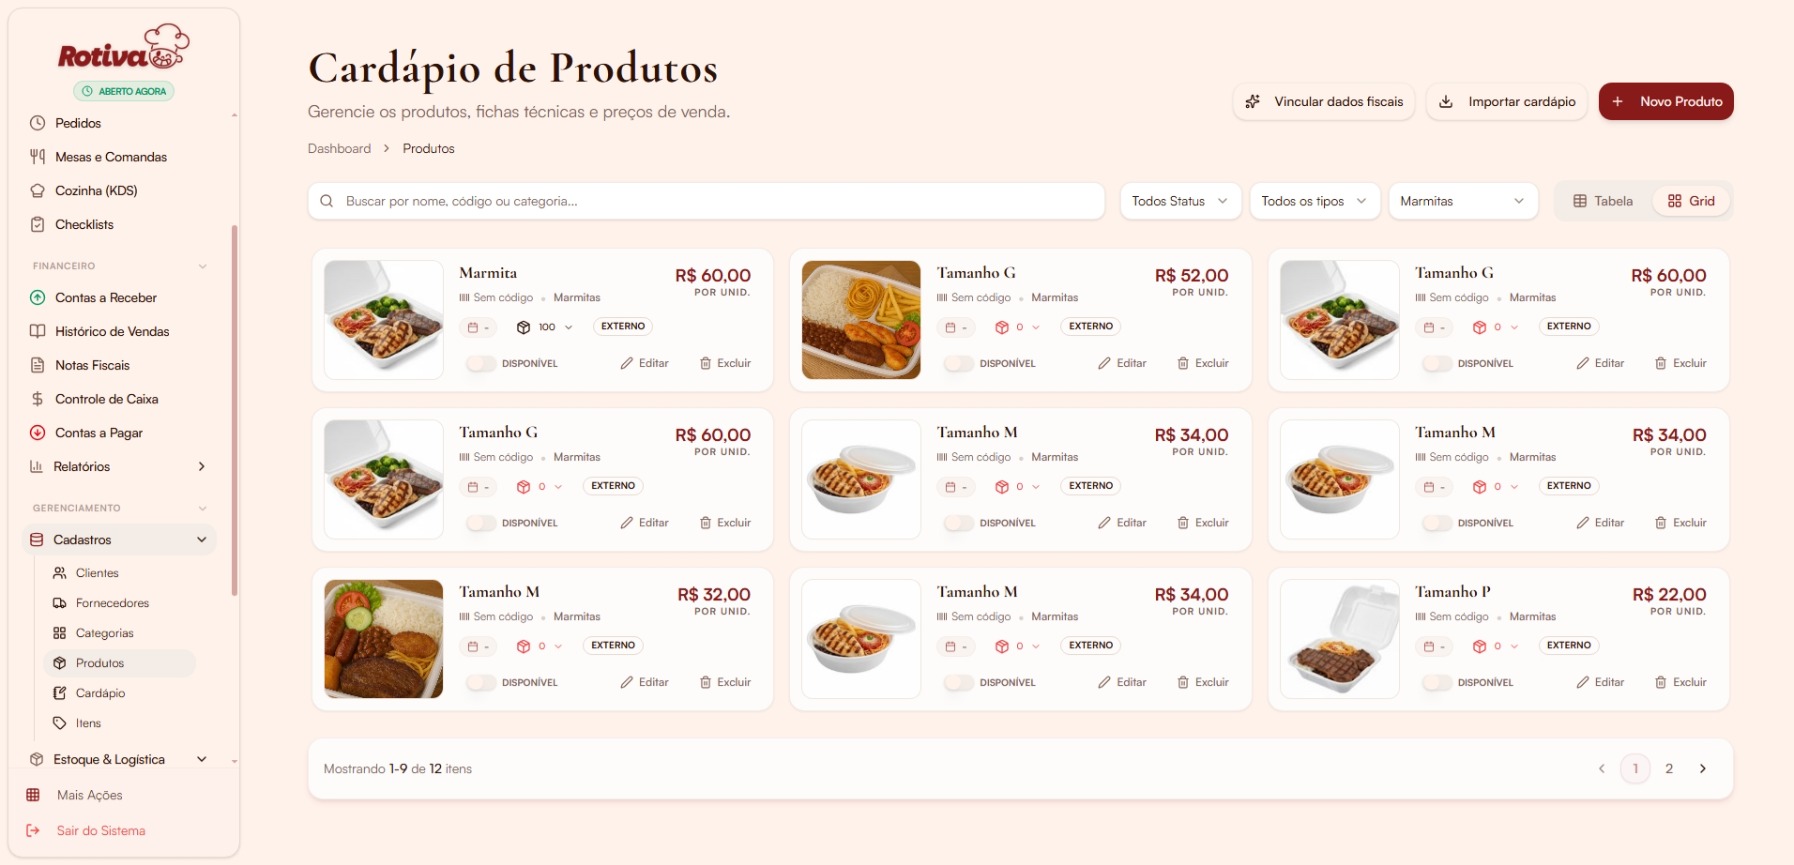
Task: Open stock dropdown showing 100 on Marmita card
Action: (x=545, y=327)
